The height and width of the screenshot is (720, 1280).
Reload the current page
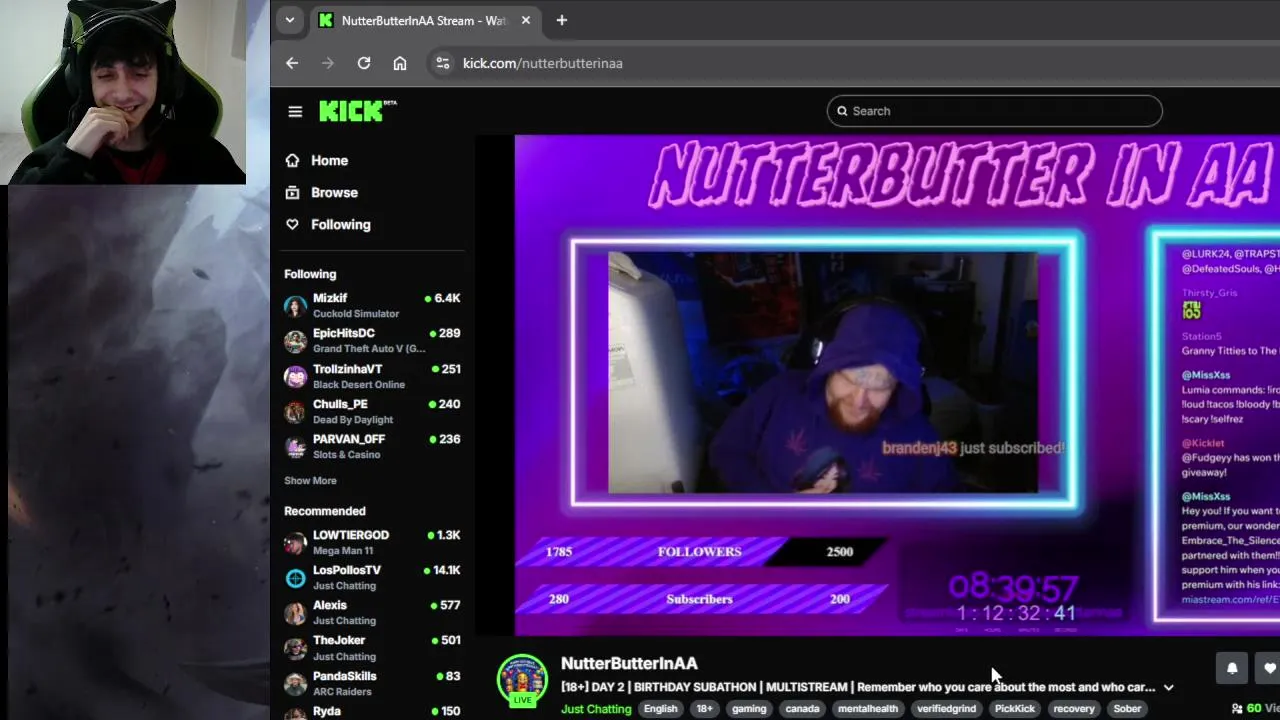pyautogui.click(x=364, y=63)
